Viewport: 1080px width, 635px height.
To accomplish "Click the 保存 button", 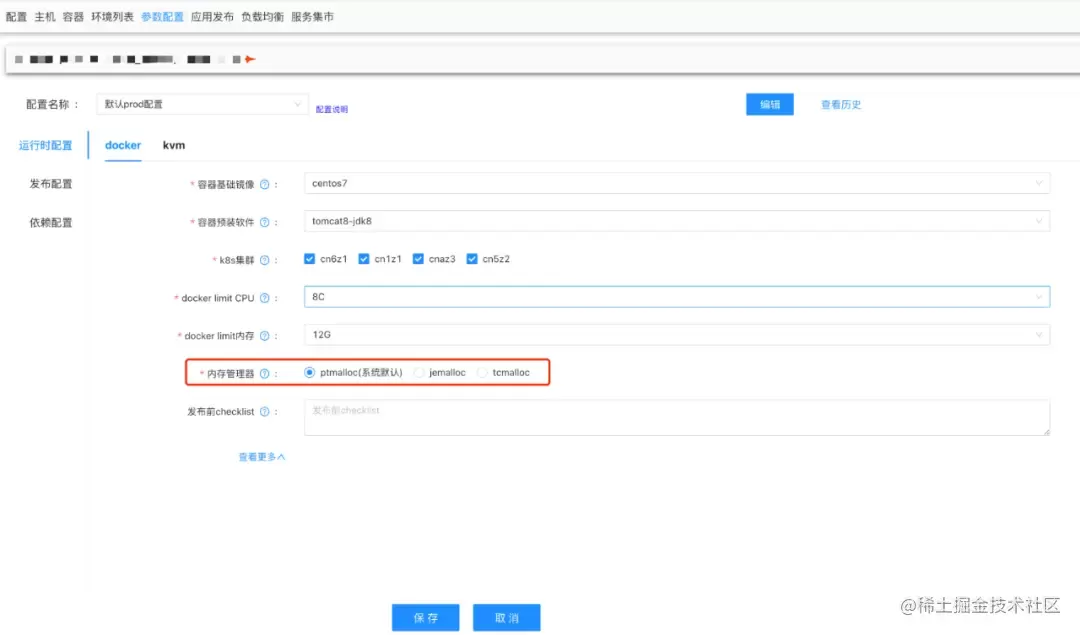I will pos(426,618).
